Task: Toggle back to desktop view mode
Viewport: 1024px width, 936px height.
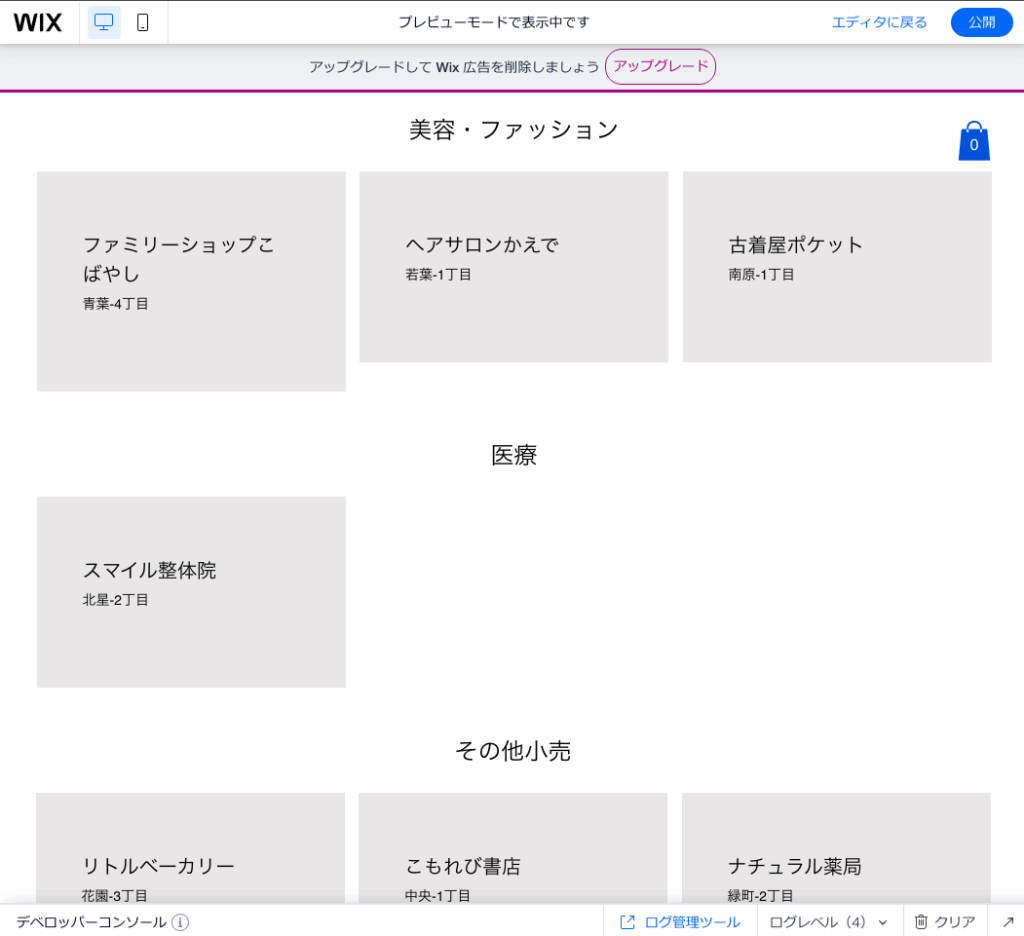Action: [x=104, y=22]
